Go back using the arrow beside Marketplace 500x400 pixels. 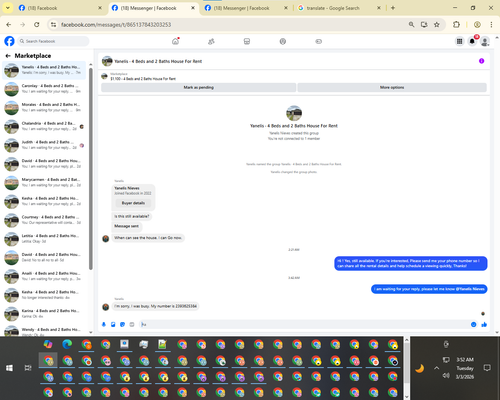tap(8, 56)
